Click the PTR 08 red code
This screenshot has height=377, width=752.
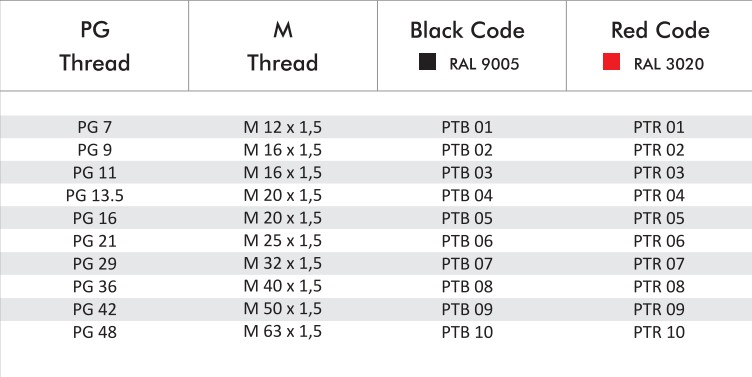659,287
